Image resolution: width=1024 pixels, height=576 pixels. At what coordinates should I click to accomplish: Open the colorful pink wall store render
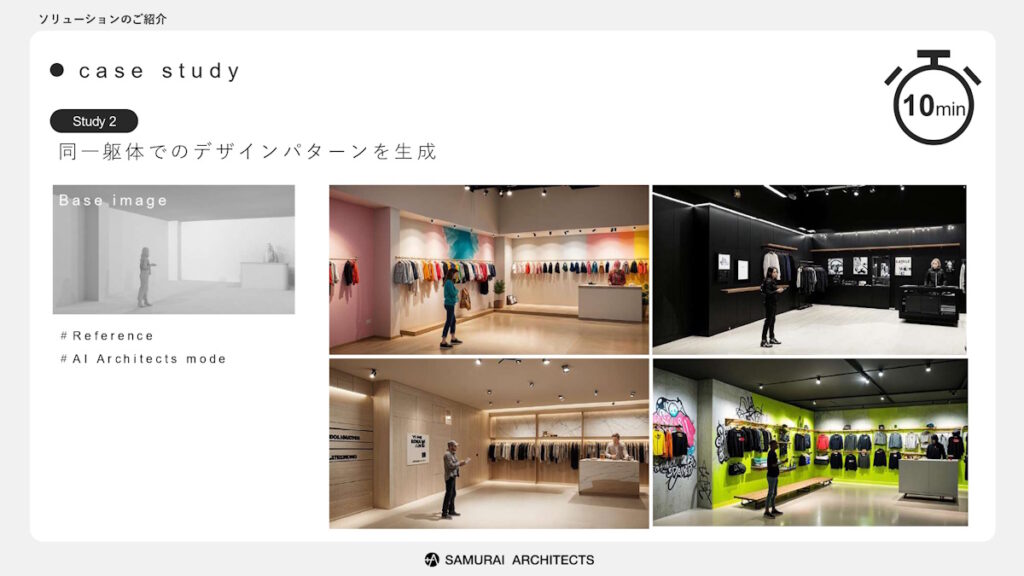(489, 270)
